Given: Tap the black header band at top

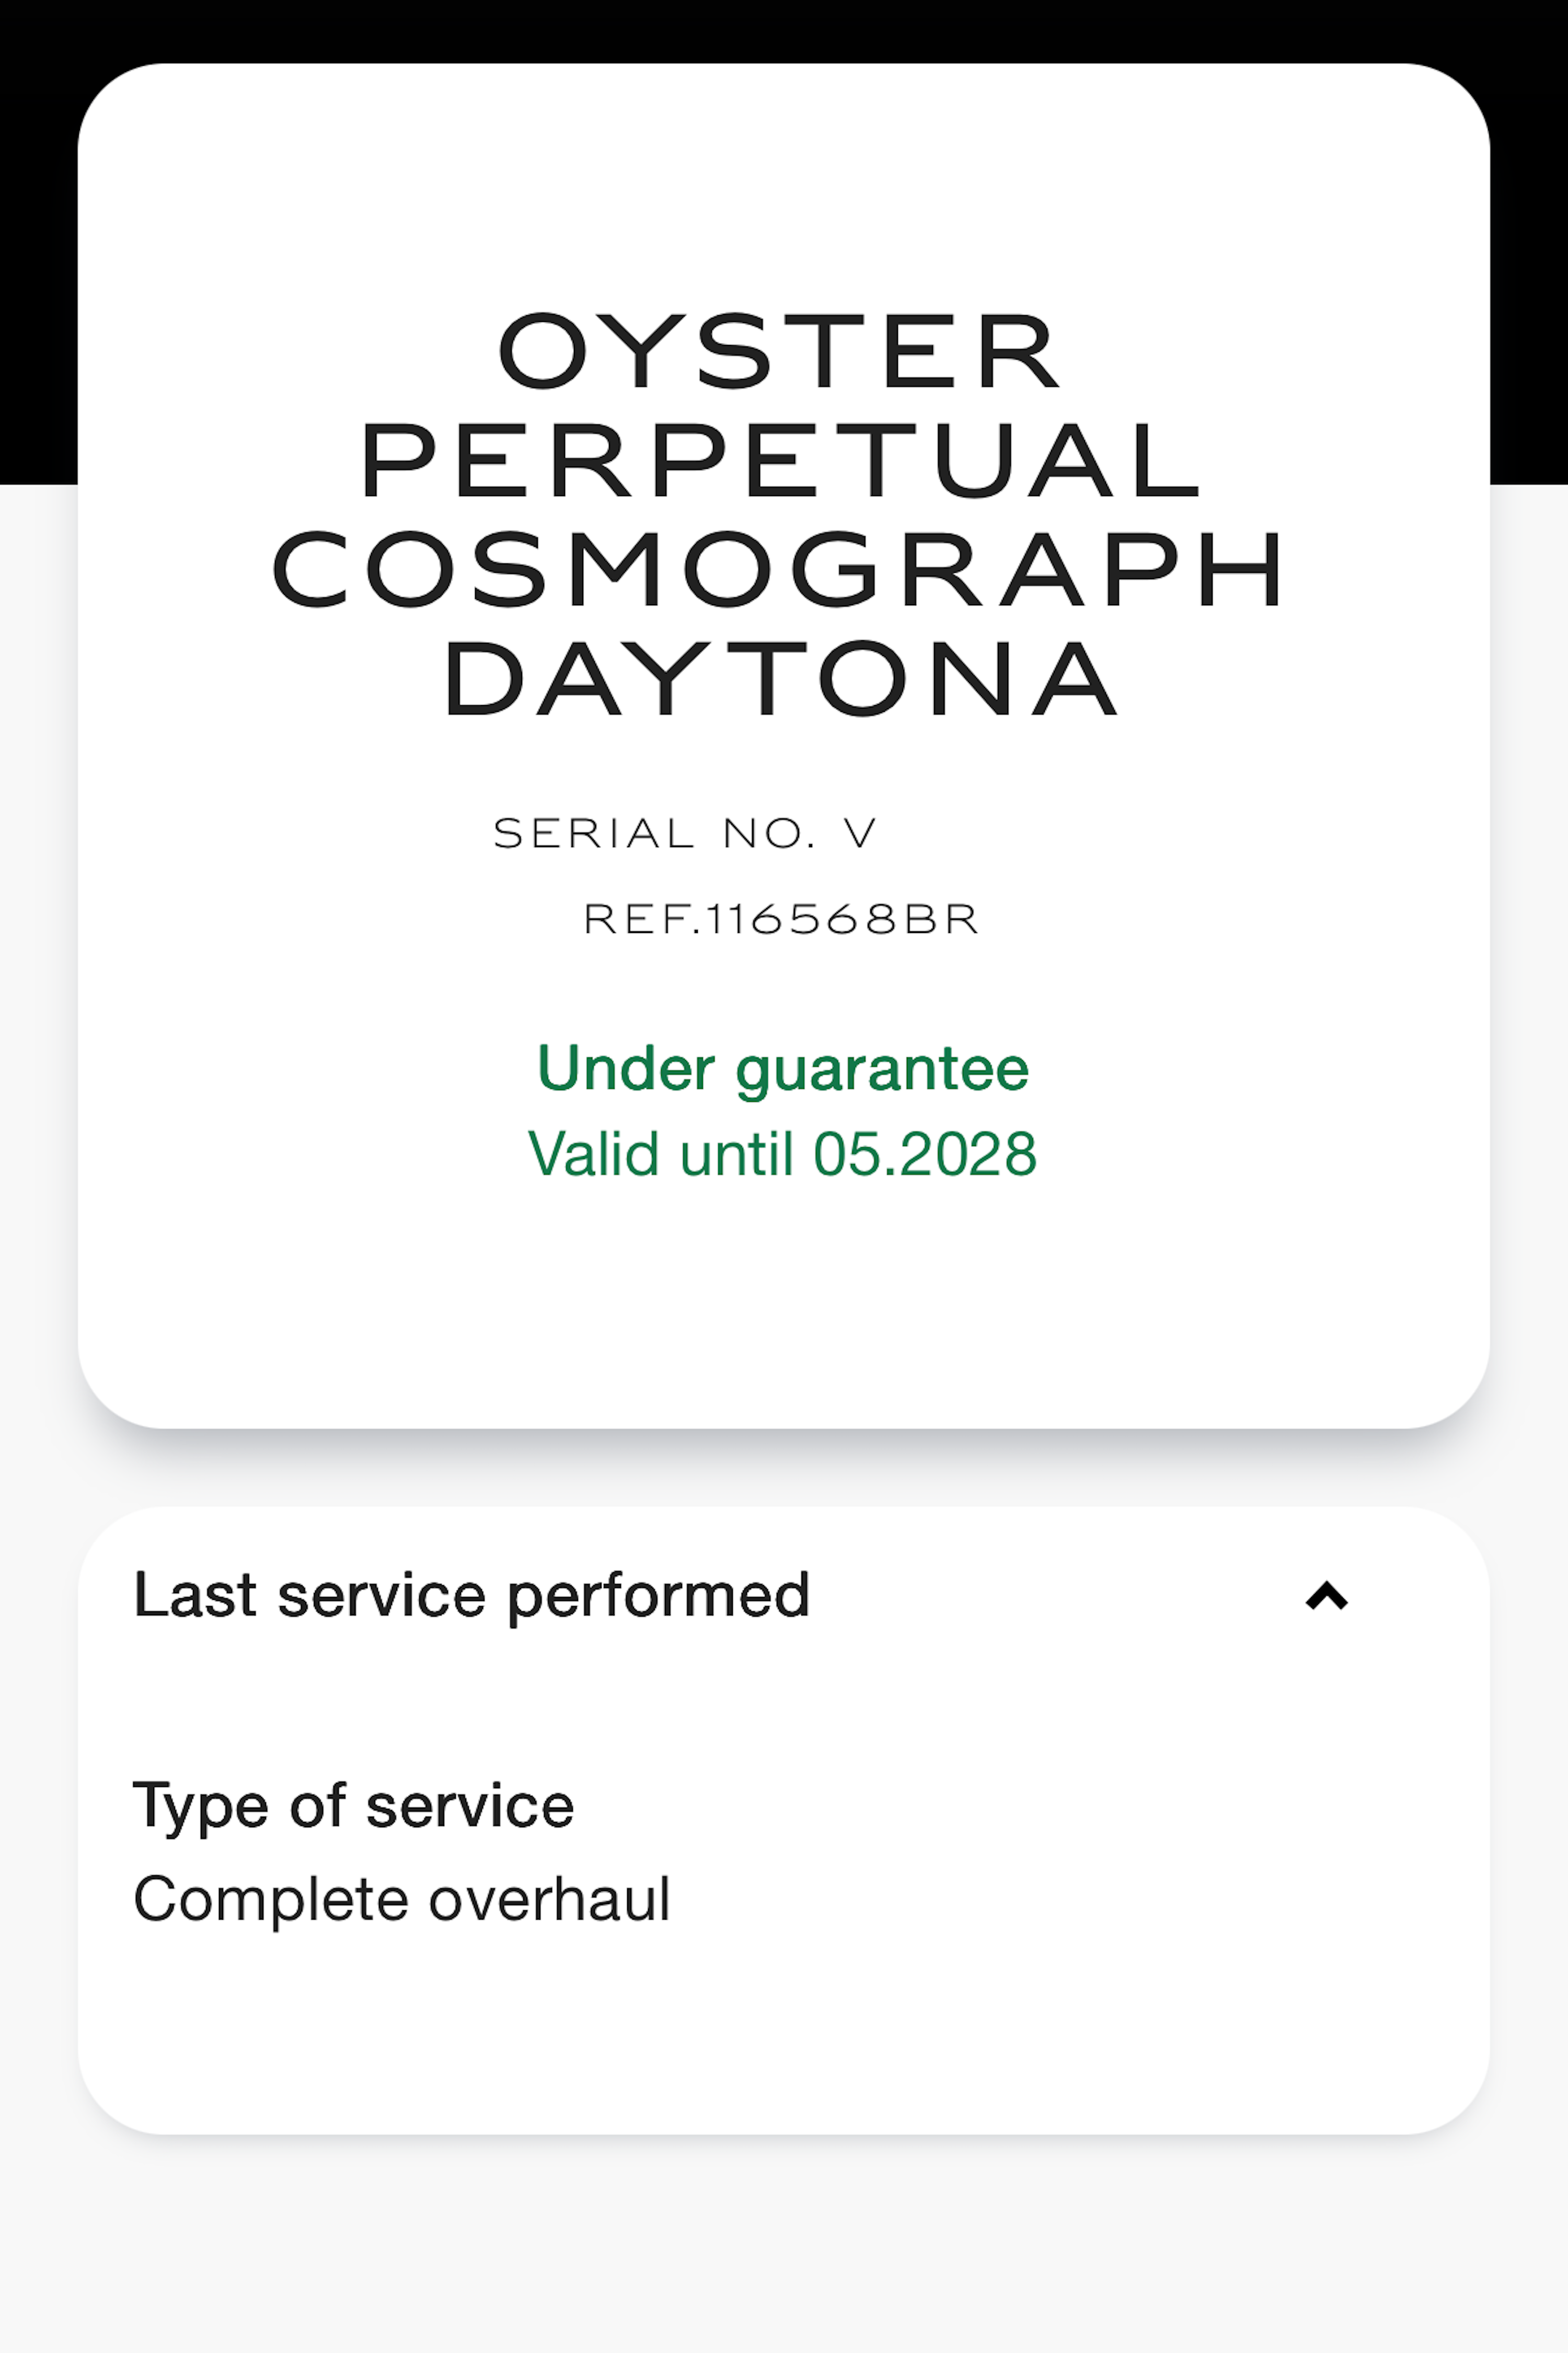Looking at the screenshot, I should (x=784, y=30).
